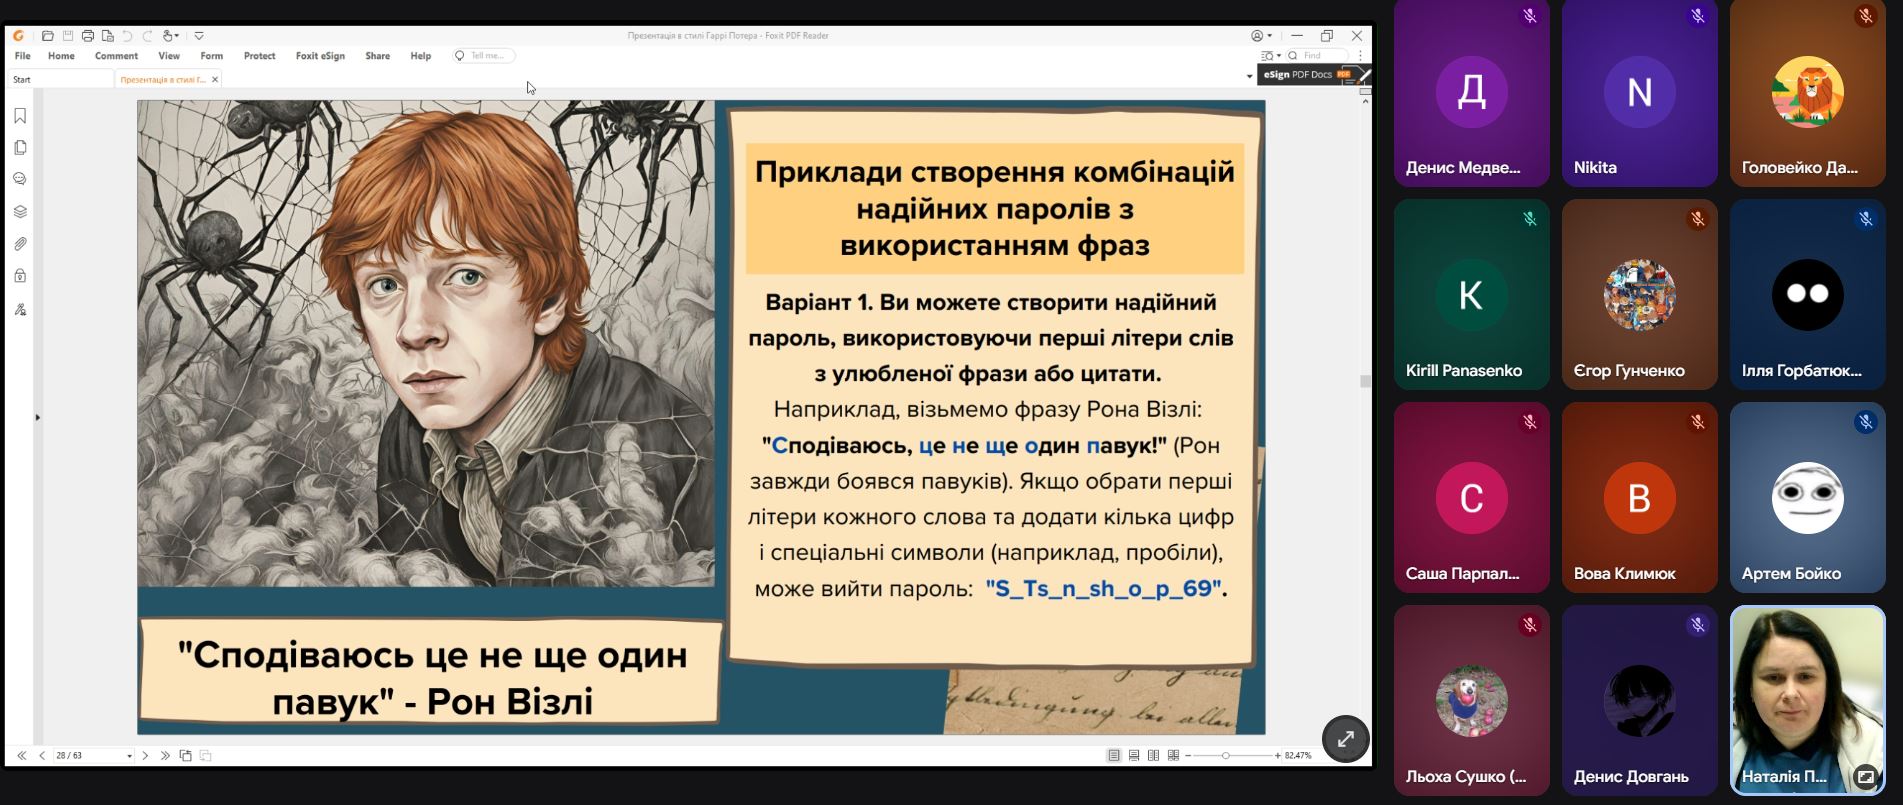Open the Attachments paperclip panel
This screenshot has width=1903, height=805.
click(20, 244)
